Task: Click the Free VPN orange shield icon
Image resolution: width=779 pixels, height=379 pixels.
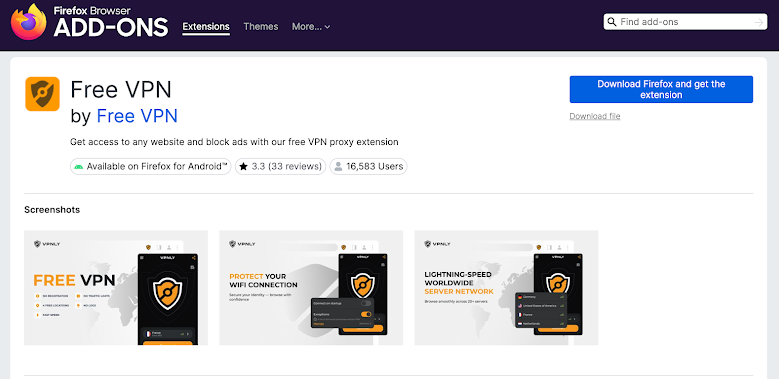Action: (x=42, y=94)
